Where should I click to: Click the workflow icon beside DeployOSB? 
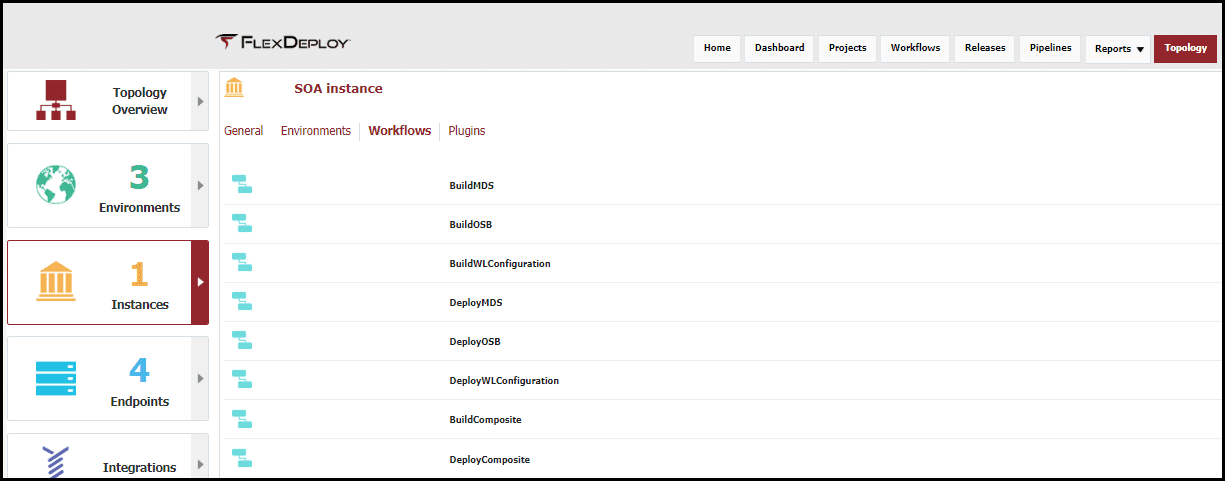pos(242,341)
